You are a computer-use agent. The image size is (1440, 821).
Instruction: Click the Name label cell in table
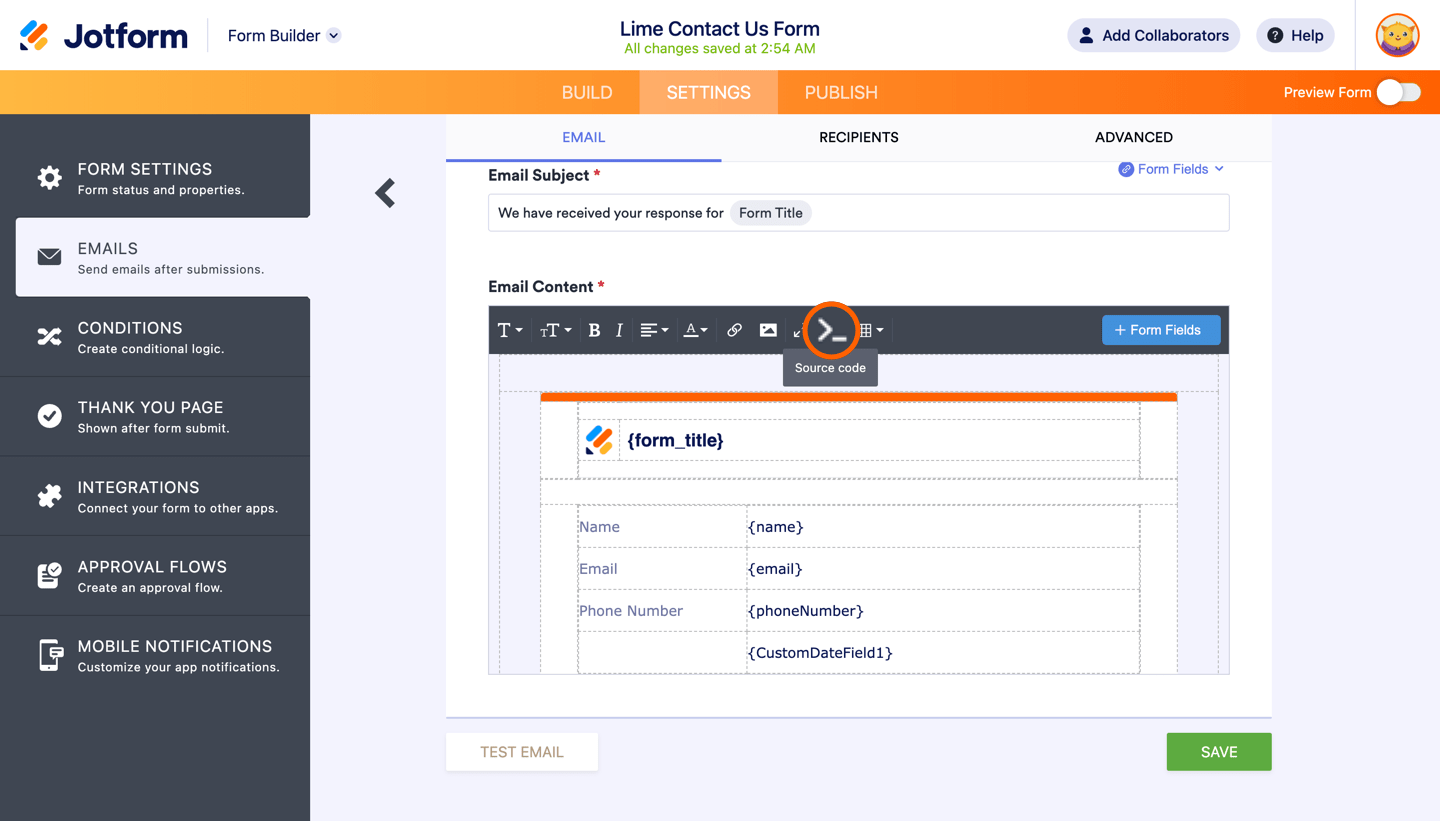[662, 527]
